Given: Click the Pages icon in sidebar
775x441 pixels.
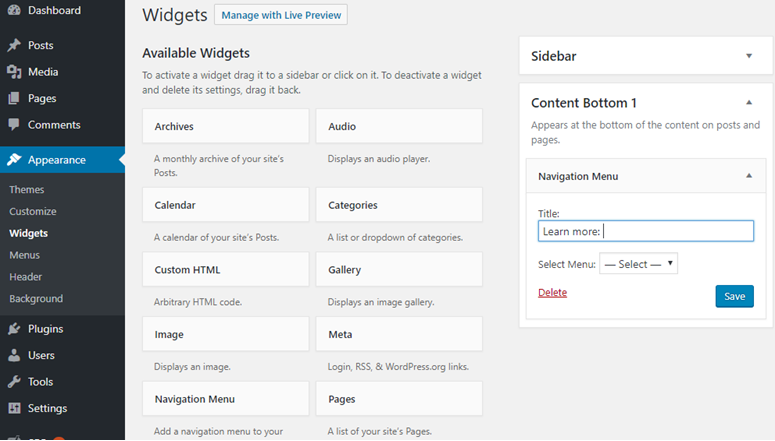Looking at the screenshot, I should click(x=14, y=98).
